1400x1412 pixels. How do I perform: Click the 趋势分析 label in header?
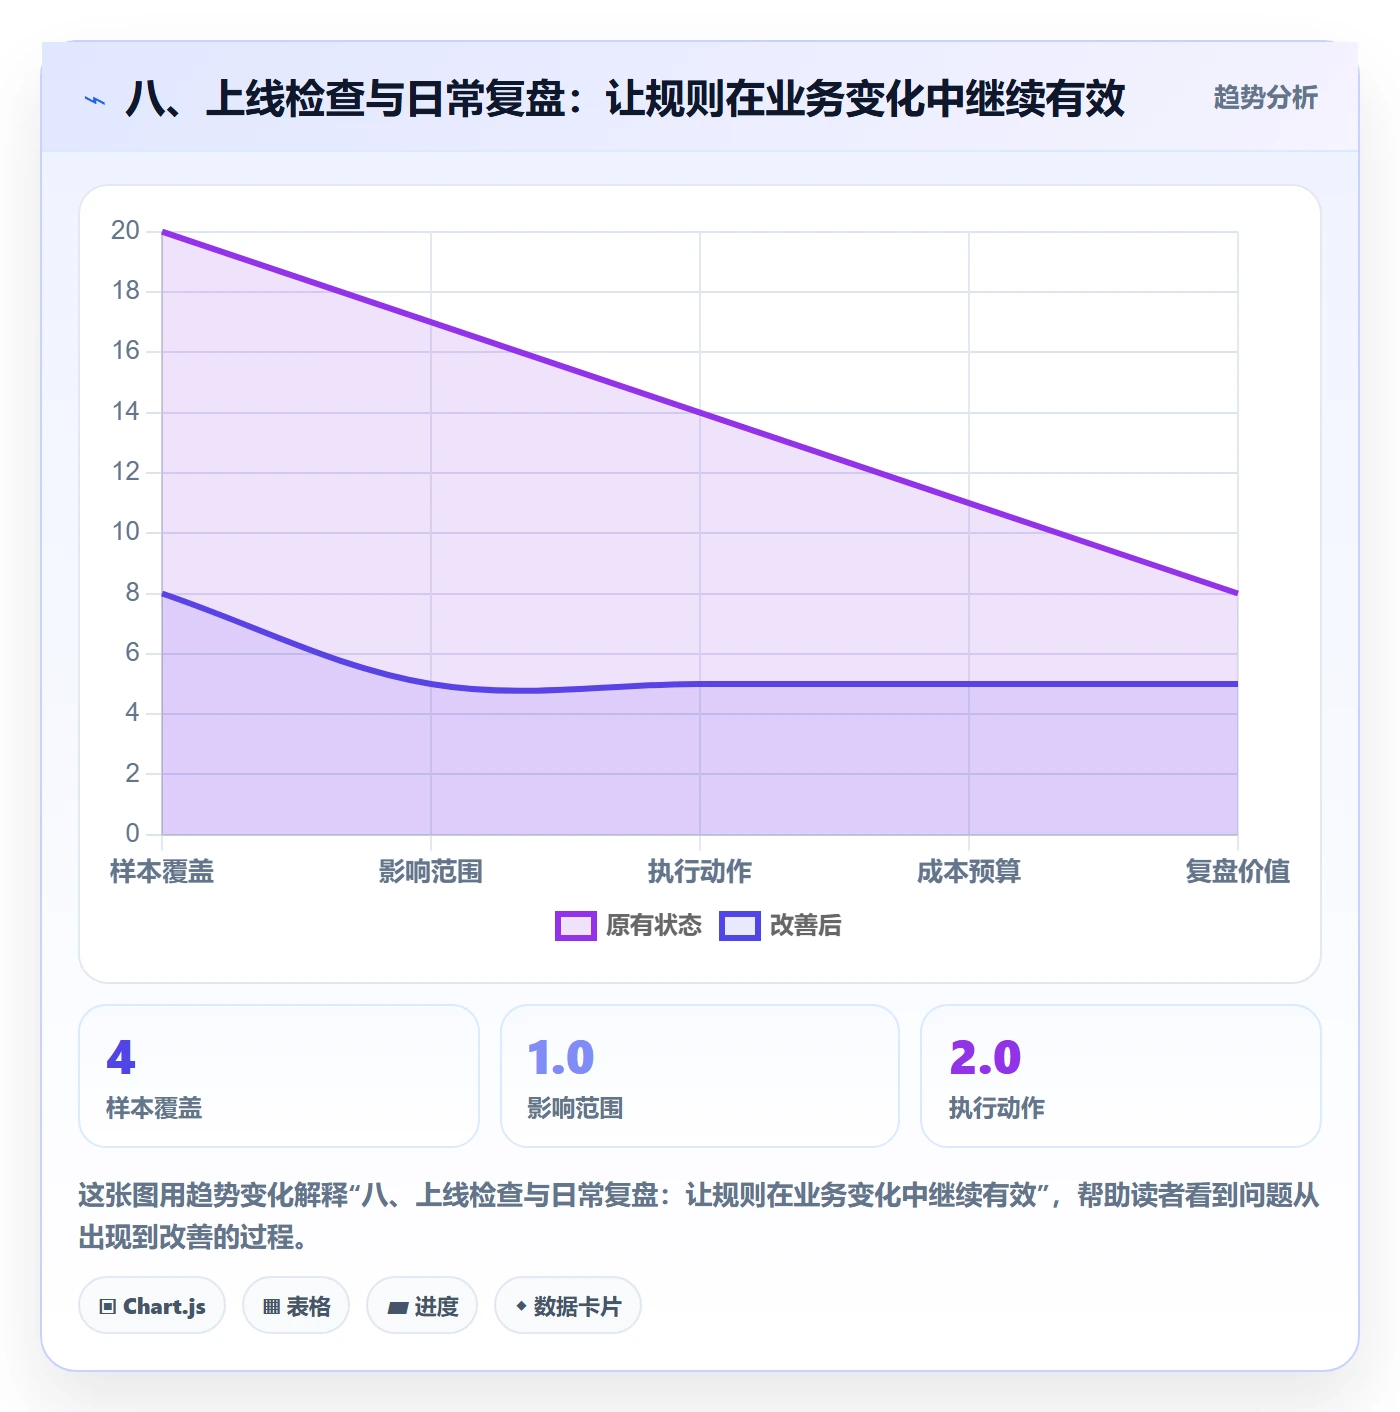click(1265, 98)
